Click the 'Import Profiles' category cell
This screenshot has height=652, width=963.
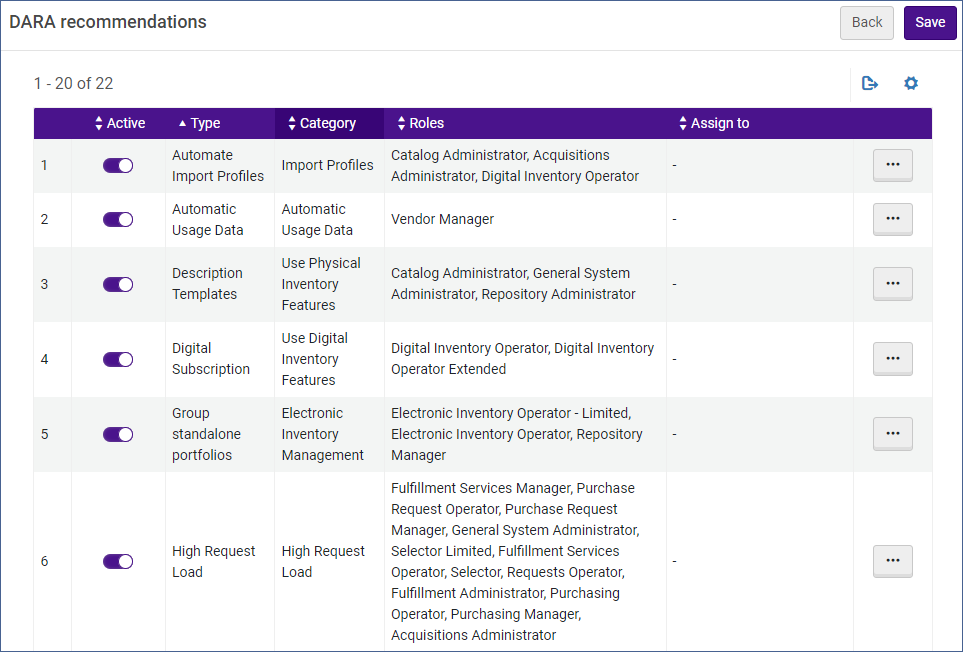click(329, 165)
